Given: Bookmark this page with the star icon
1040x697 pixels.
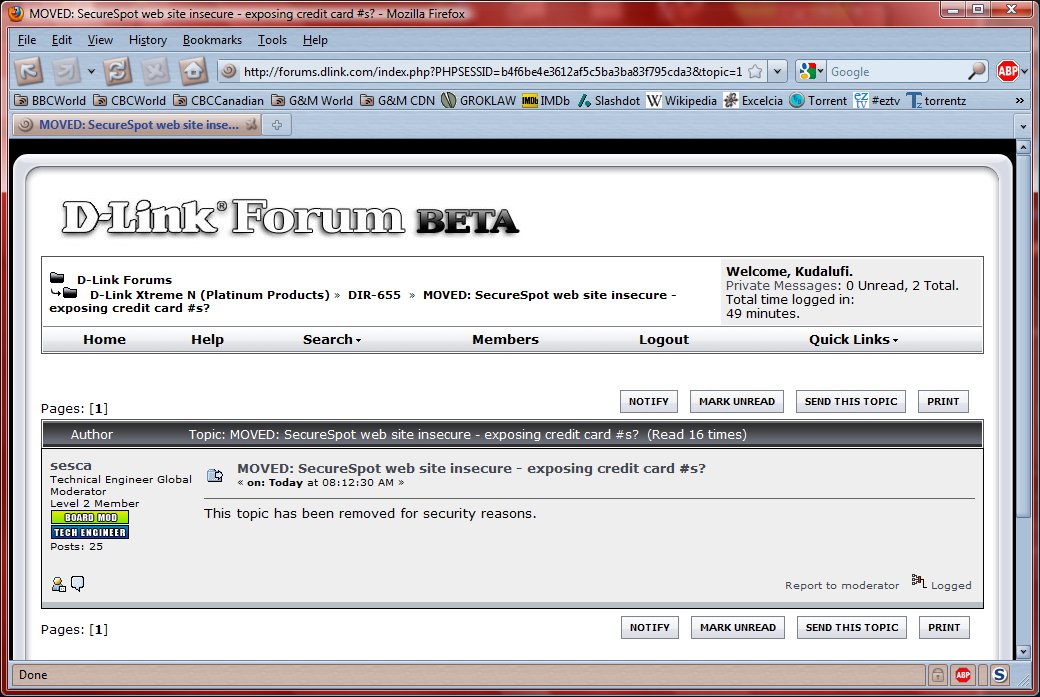Looking at the screenshot, I should pos(755,71).
